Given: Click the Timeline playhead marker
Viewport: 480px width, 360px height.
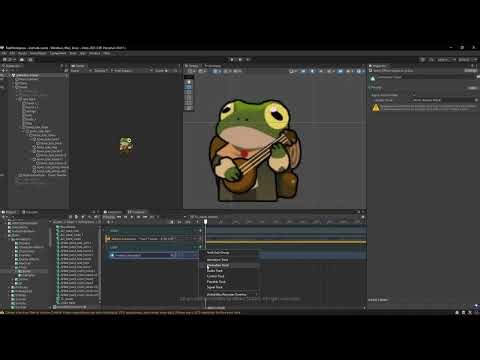Looking at the screenshot, I should [206, 222].
